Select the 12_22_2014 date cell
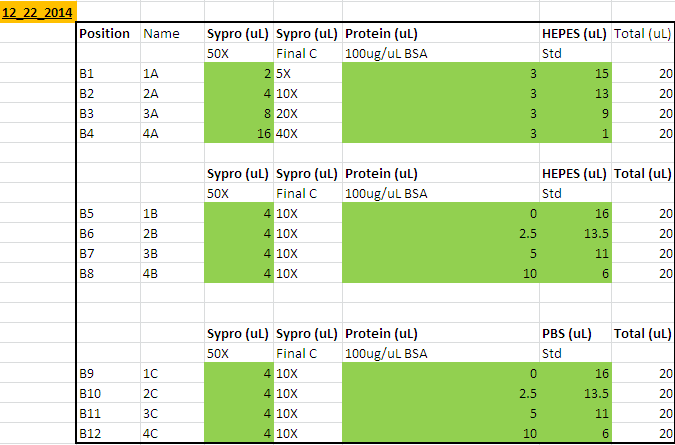Screen dimensions: 675x445 coord(38,12)
